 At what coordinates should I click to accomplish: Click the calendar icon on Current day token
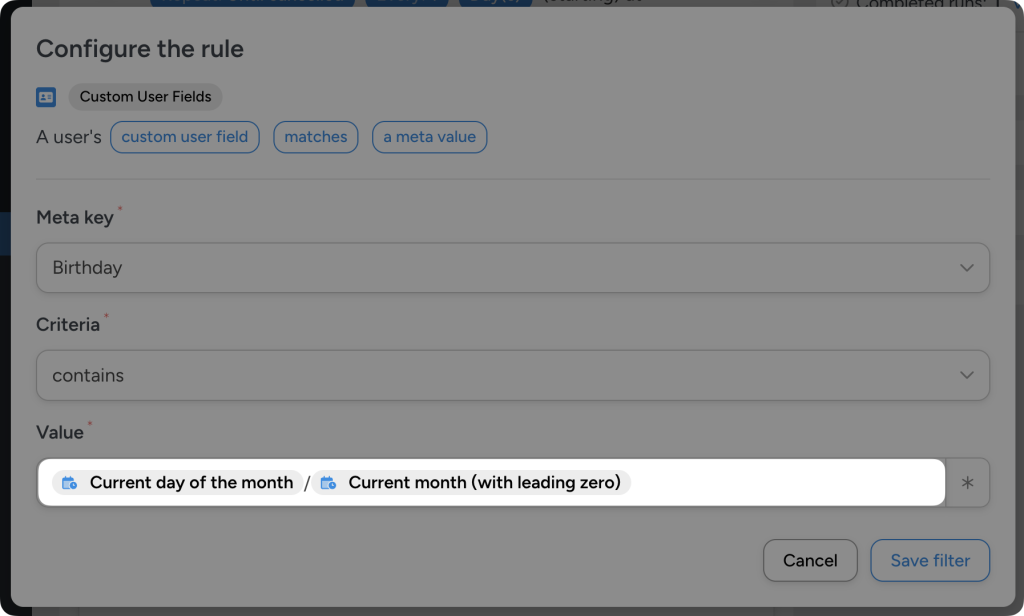click(x=69, y=482)
